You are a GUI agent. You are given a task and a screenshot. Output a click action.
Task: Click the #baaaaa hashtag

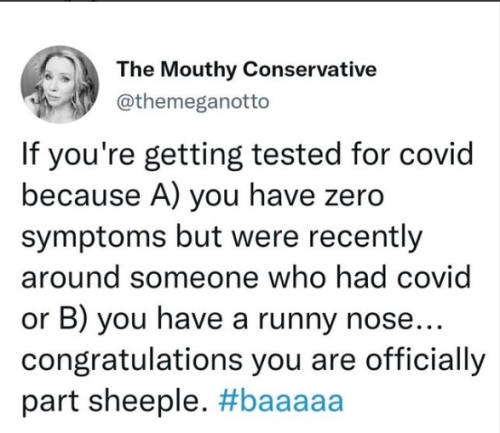pyautogui.click(x=281, y=400)
